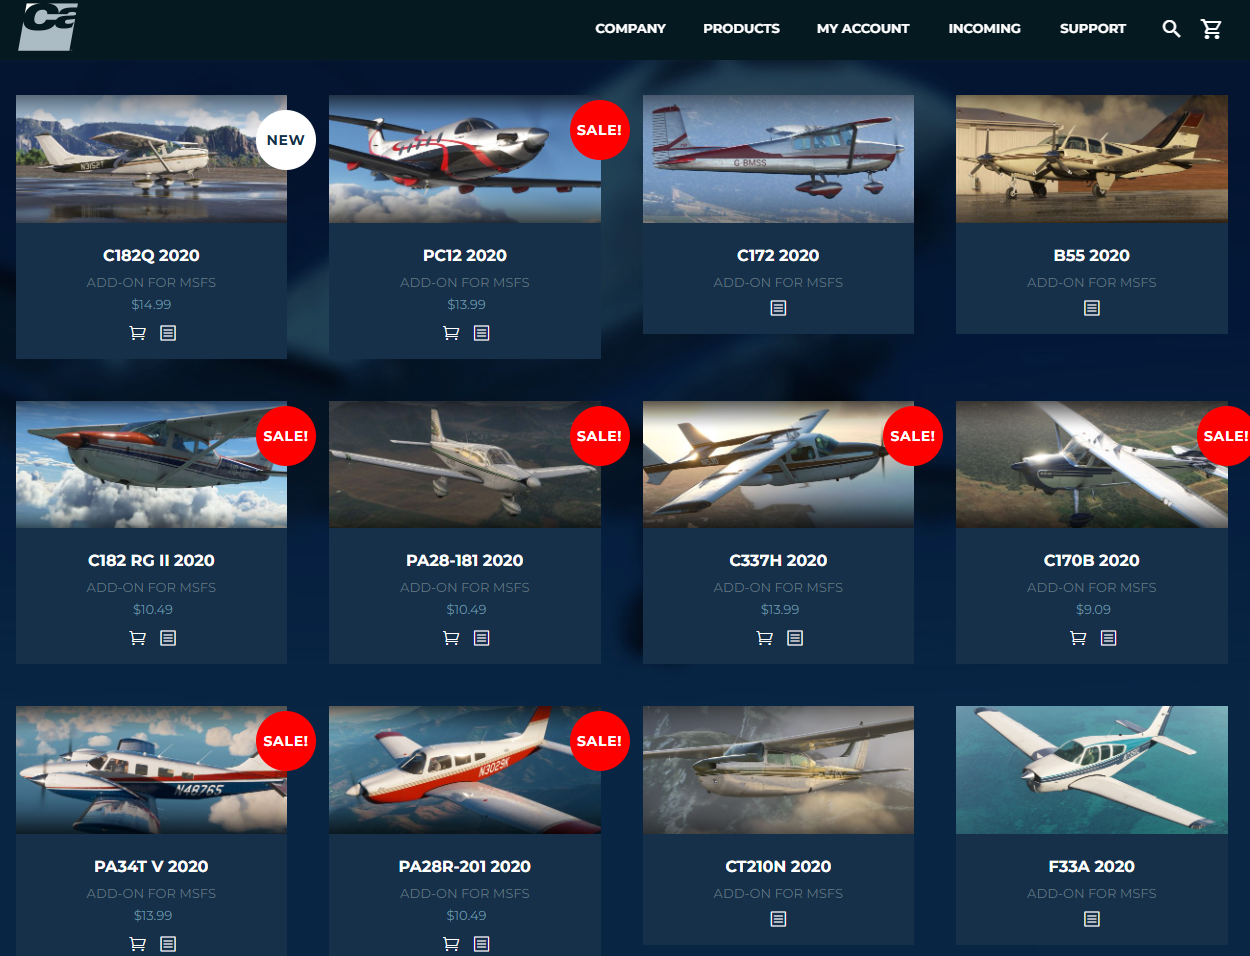View details icon for PC12 2020

(482, 333)
